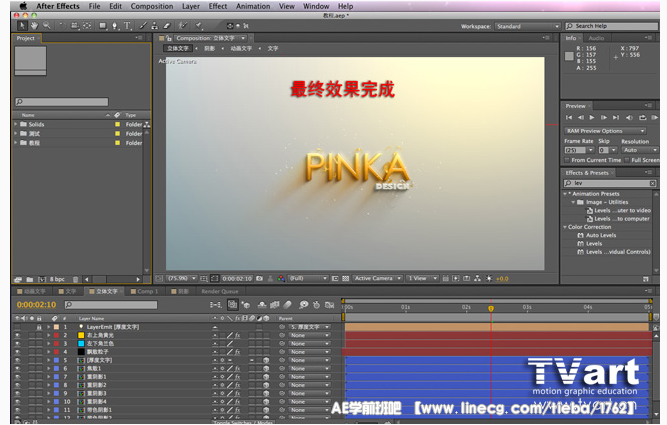Click the region of interest icon
667x425 pixels.
pos(335,279)
